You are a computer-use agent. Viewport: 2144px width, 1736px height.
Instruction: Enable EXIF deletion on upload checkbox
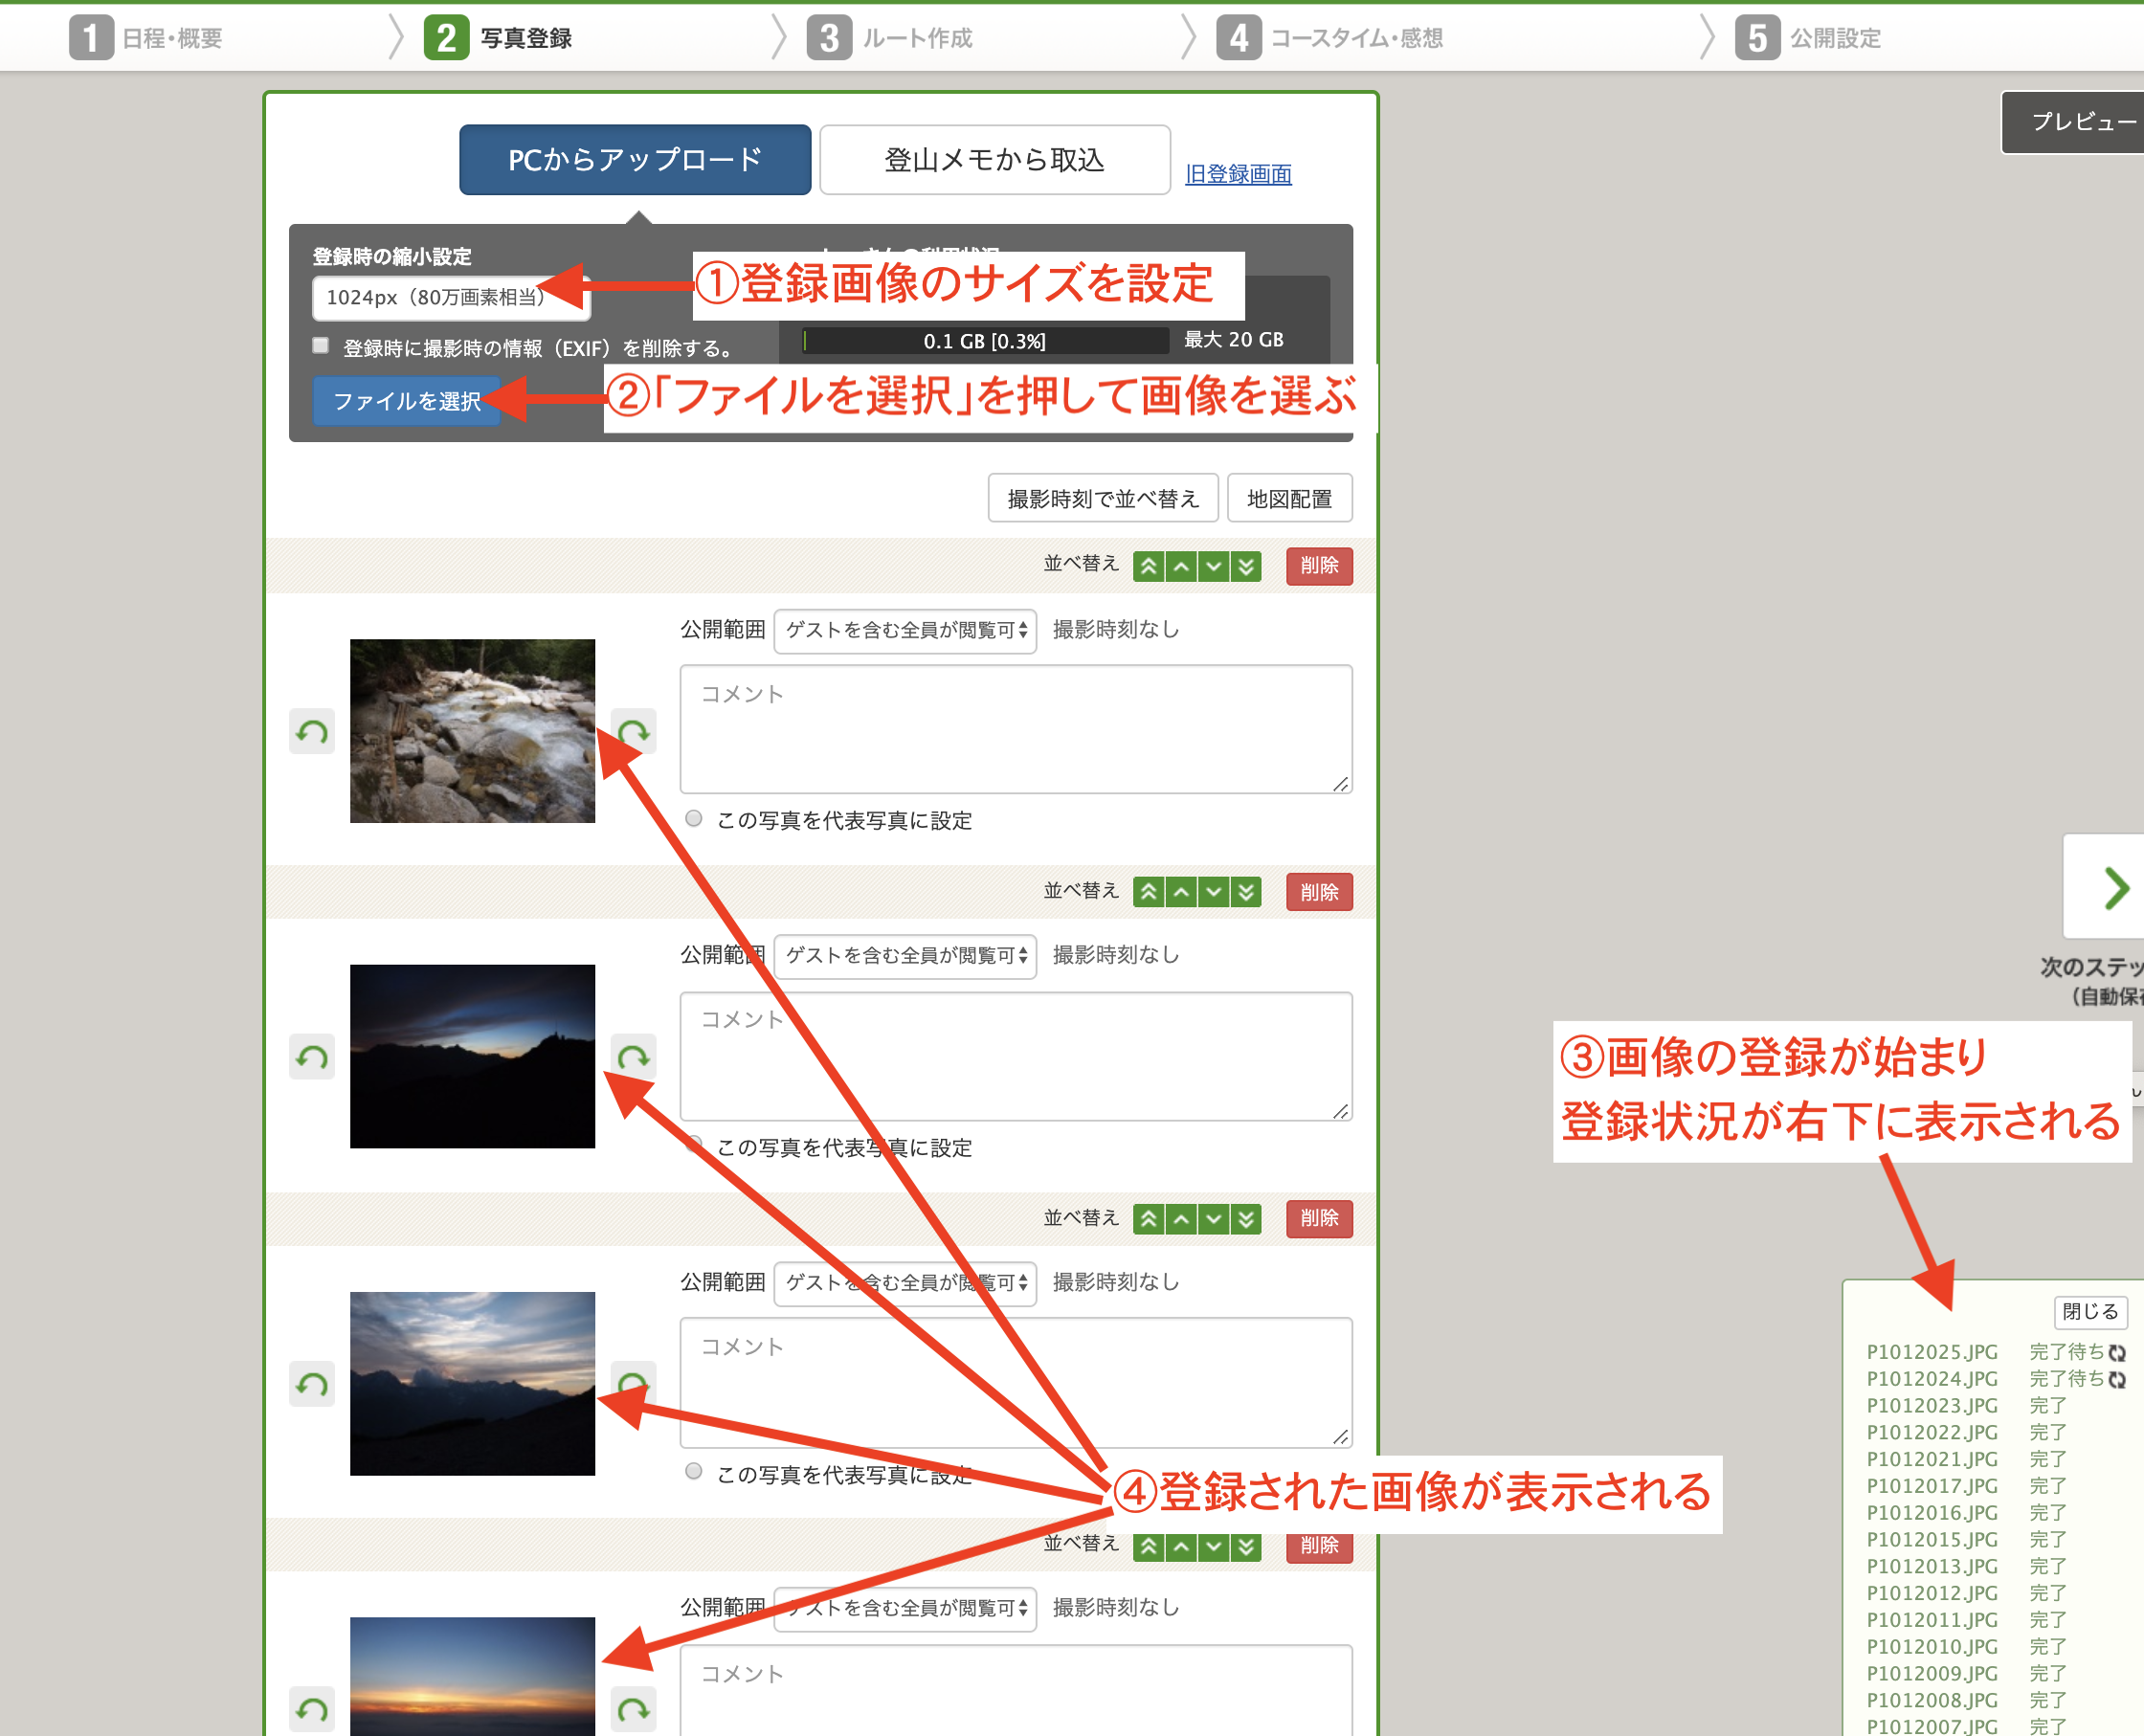[x=320, y=346]
